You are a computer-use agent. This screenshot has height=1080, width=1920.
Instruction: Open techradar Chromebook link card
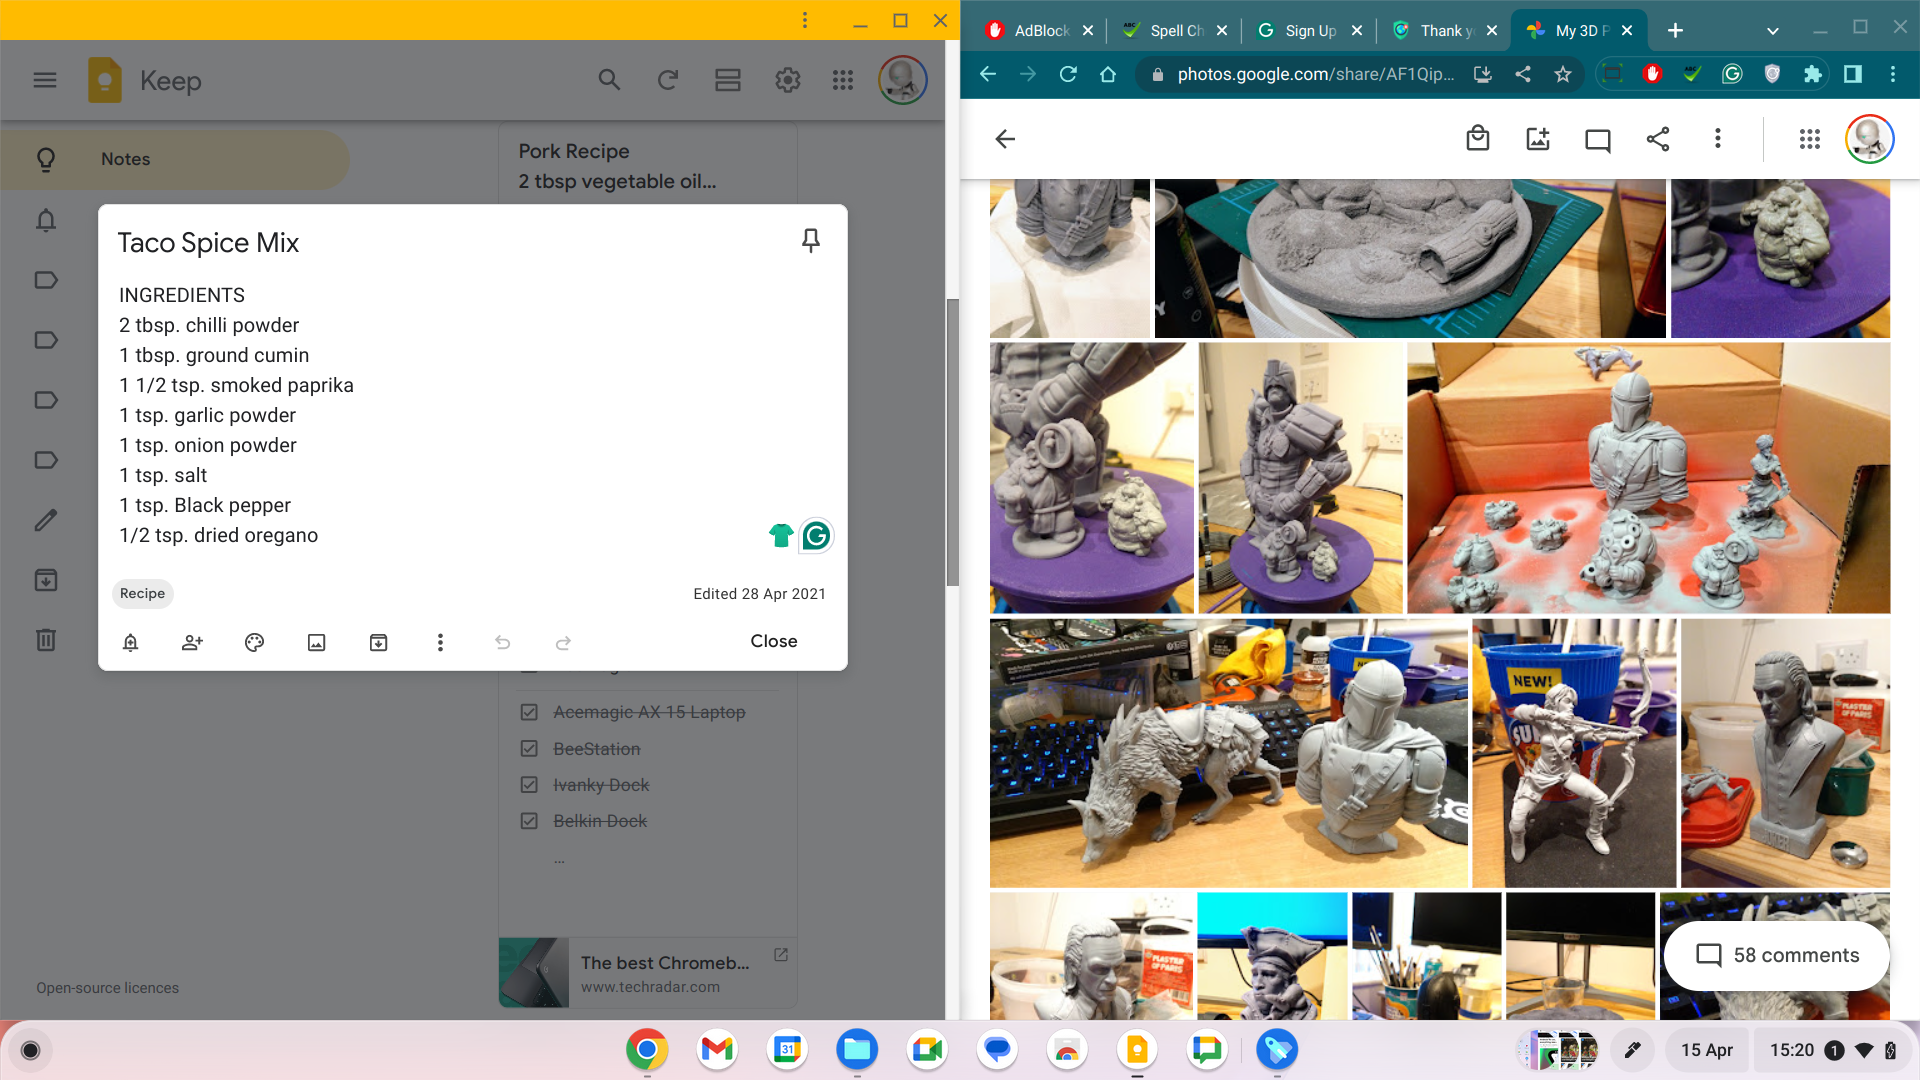click(648, 973)
